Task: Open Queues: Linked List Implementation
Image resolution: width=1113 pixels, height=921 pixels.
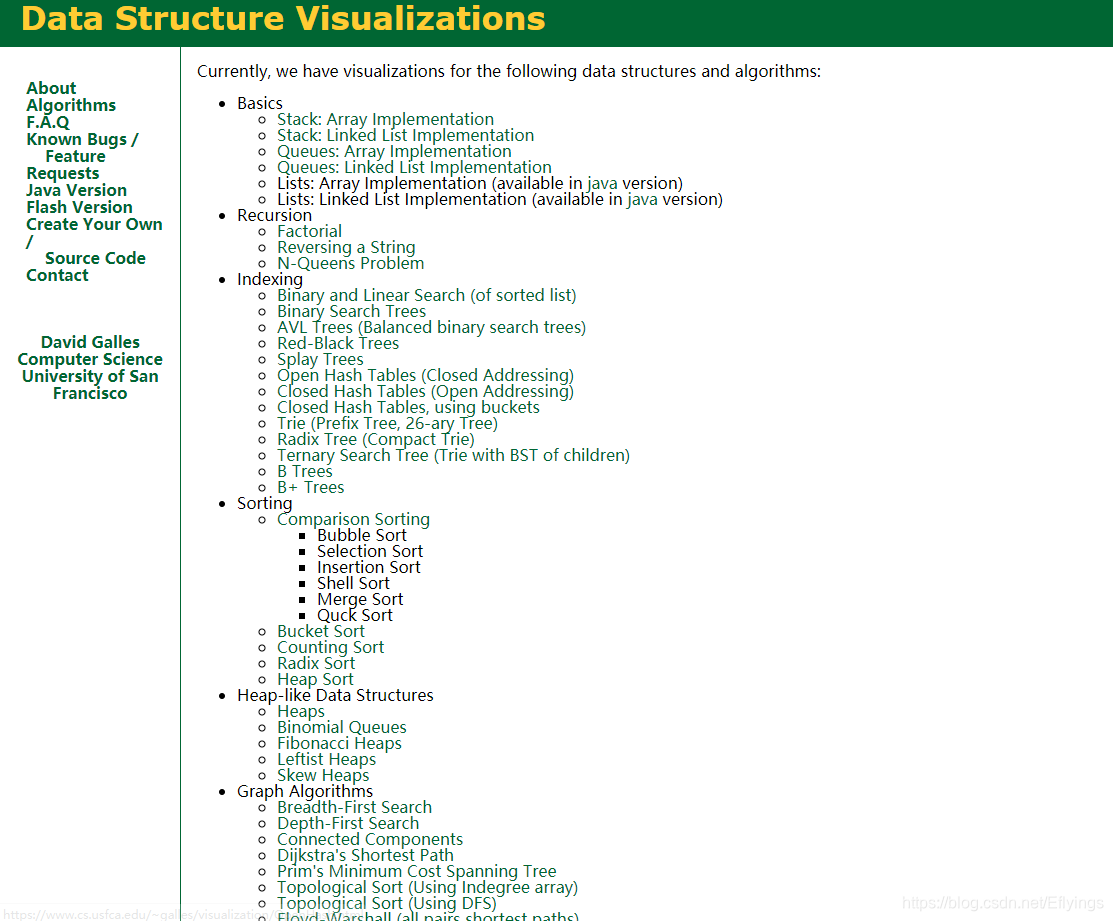Action: pos(414,167)
